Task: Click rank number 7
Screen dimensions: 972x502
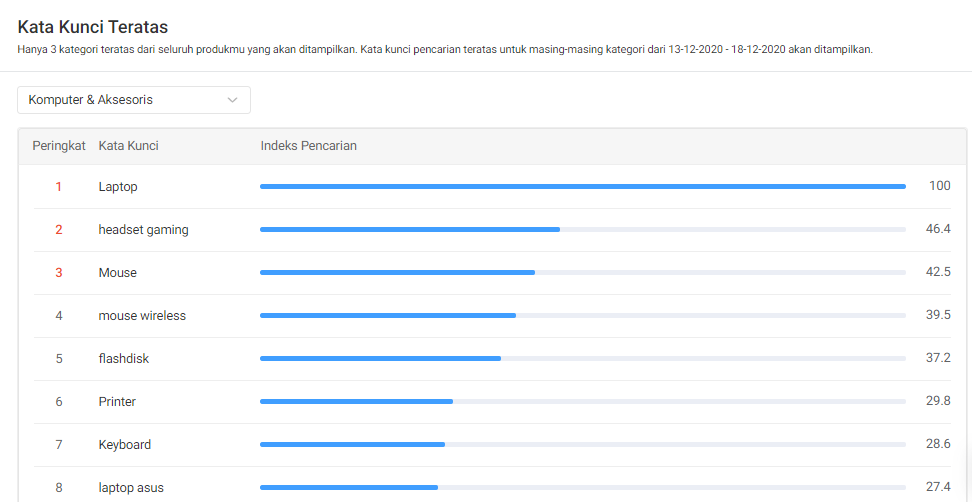Action: [x=59, y=445]
